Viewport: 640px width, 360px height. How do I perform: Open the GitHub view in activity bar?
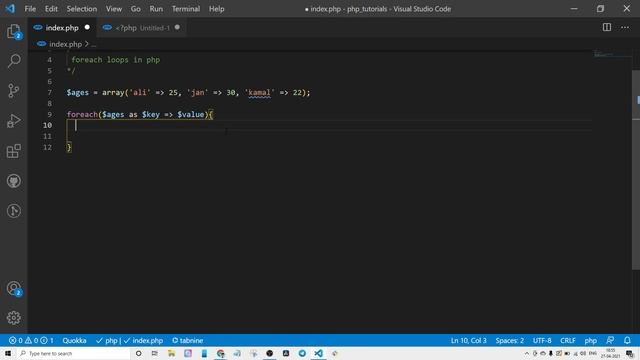(x=14, y=181)
